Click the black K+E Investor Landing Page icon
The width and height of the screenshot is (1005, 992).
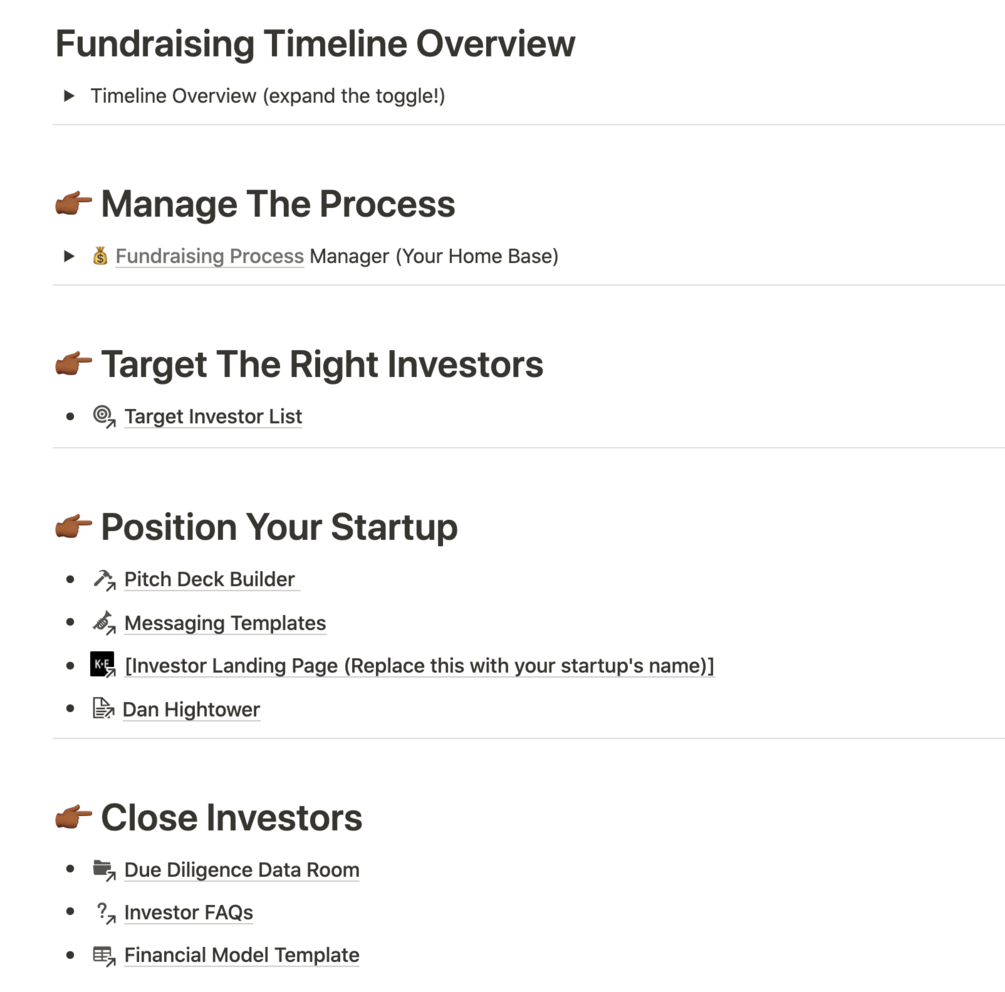103,665
